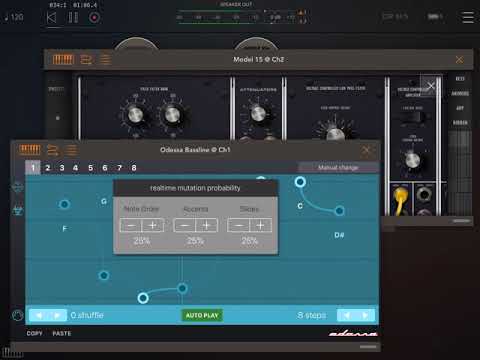Select the D# slide end node
The height and width of the screenshot is (360, 480).
[x=339, y=211]
